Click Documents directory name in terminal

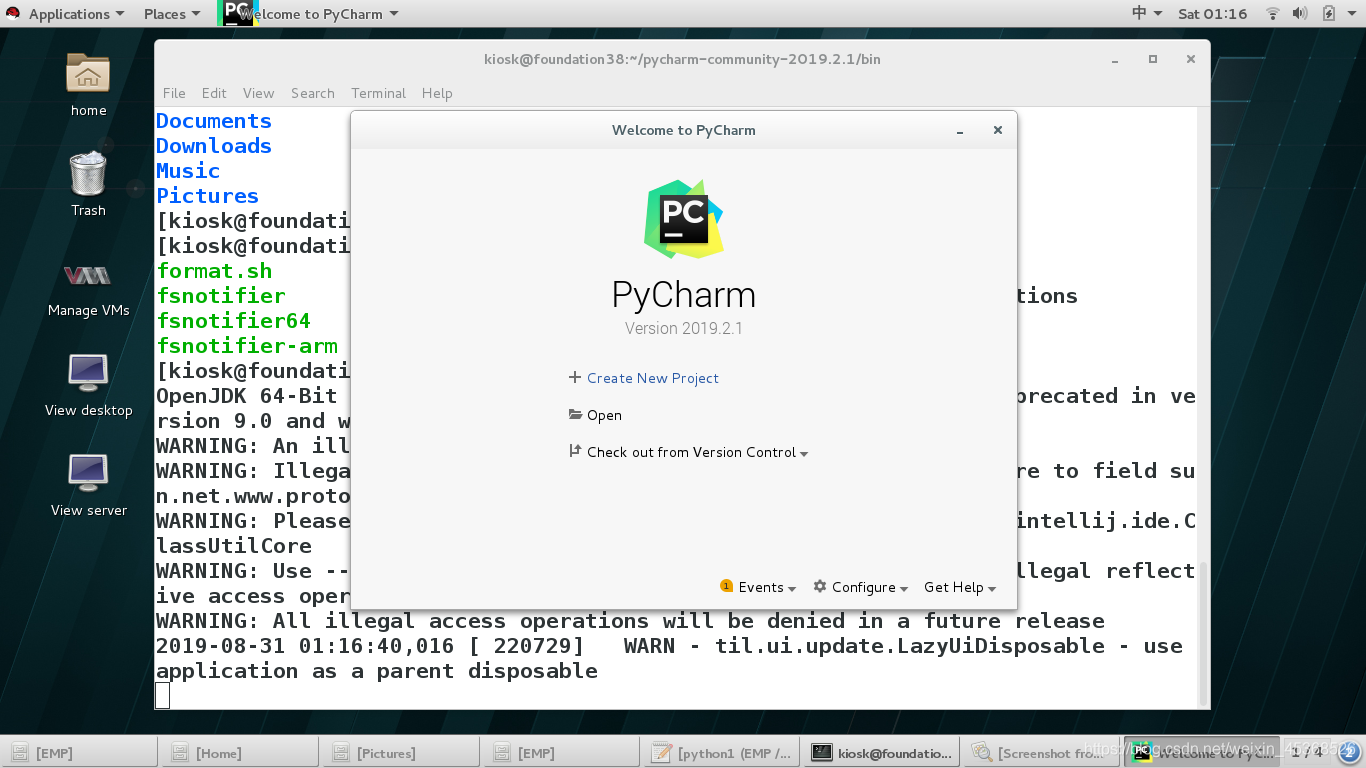click(x=214, y=121)
